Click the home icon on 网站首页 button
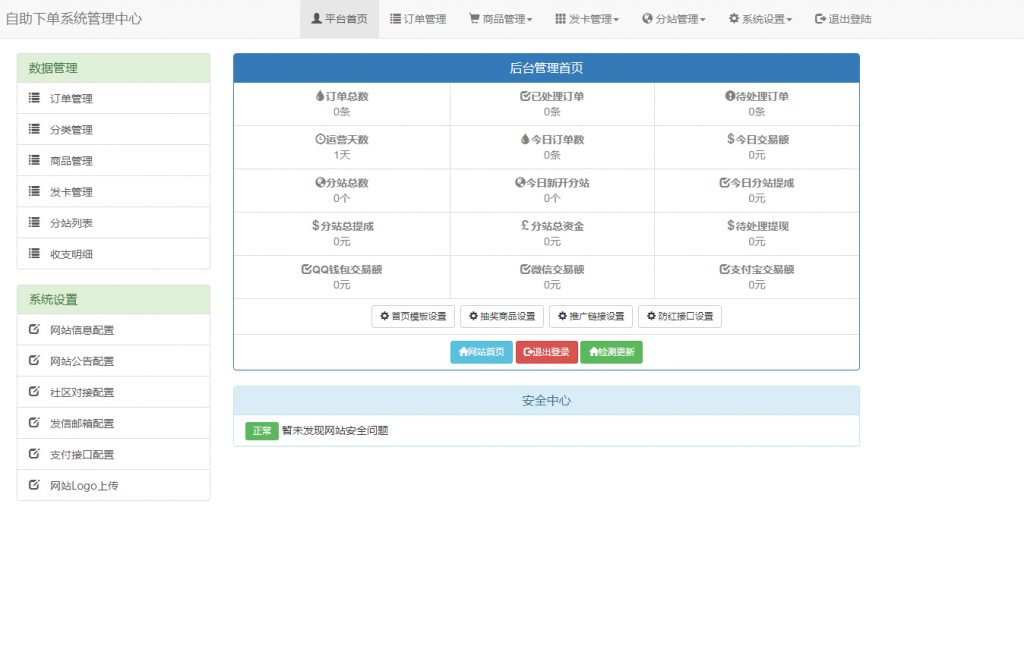This screenshot has height=646, width=1024. coord(463,352)
